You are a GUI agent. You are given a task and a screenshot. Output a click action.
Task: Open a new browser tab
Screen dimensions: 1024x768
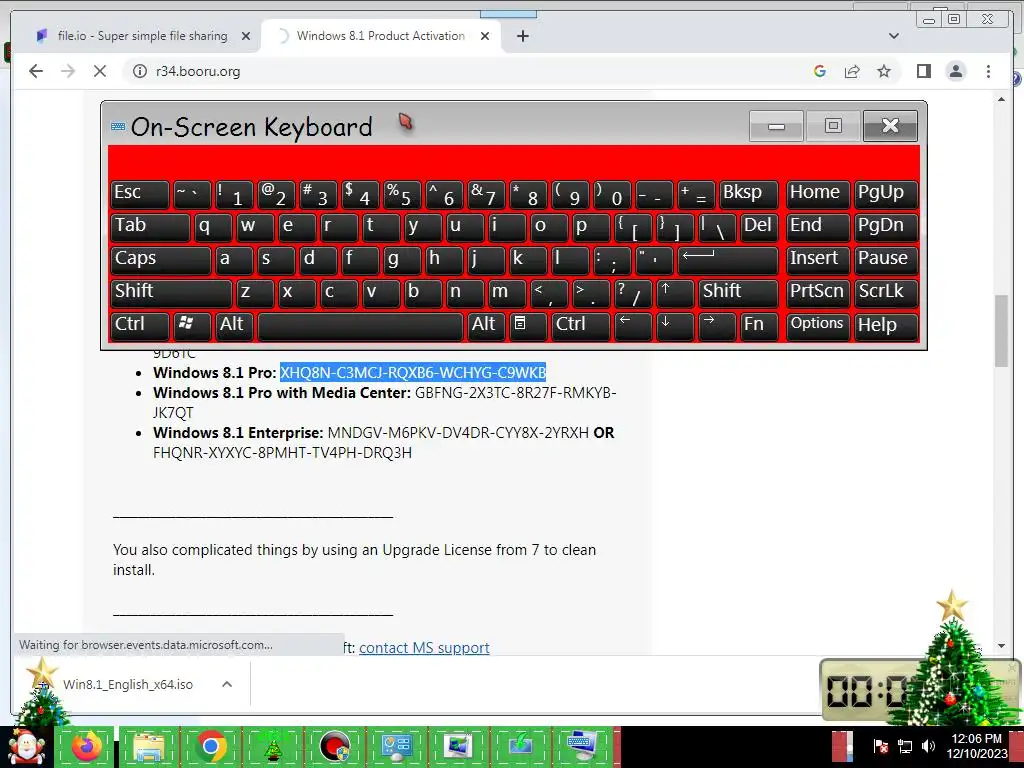click(x=522, y=36)
